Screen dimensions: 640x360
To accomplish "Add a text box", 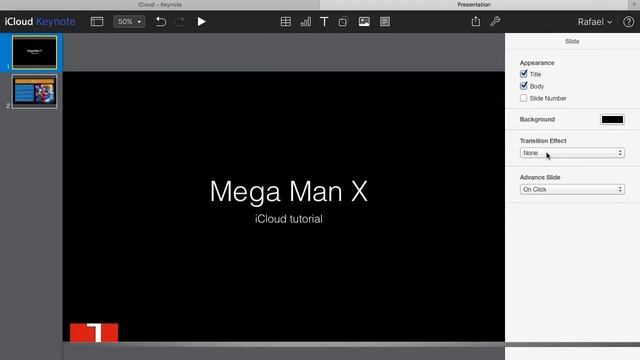I will point(324,22).
